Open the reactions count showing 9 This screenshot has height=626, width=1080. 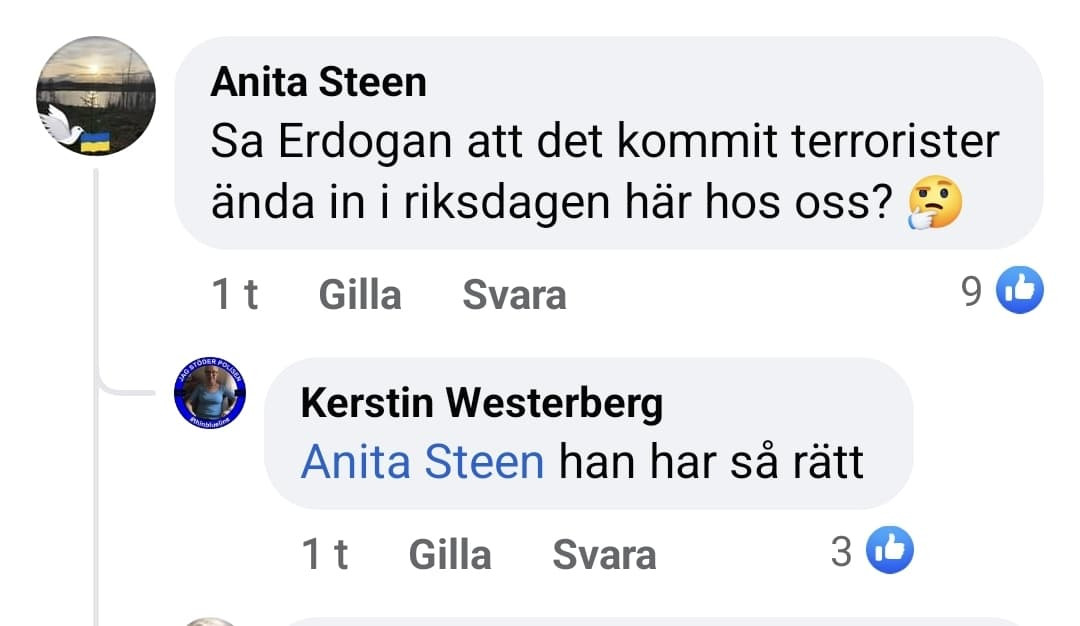(x=971, y=292)
